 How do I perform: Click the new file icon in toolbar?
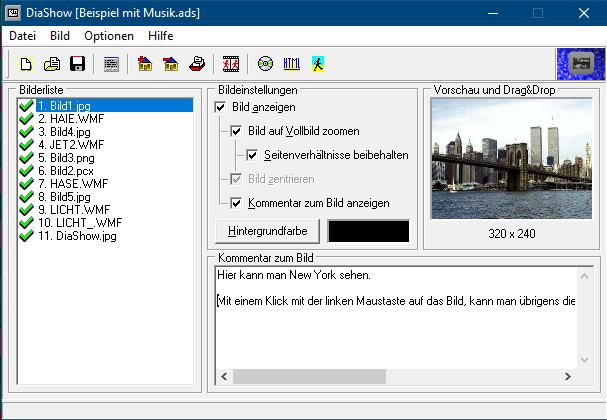click(27, 64)
